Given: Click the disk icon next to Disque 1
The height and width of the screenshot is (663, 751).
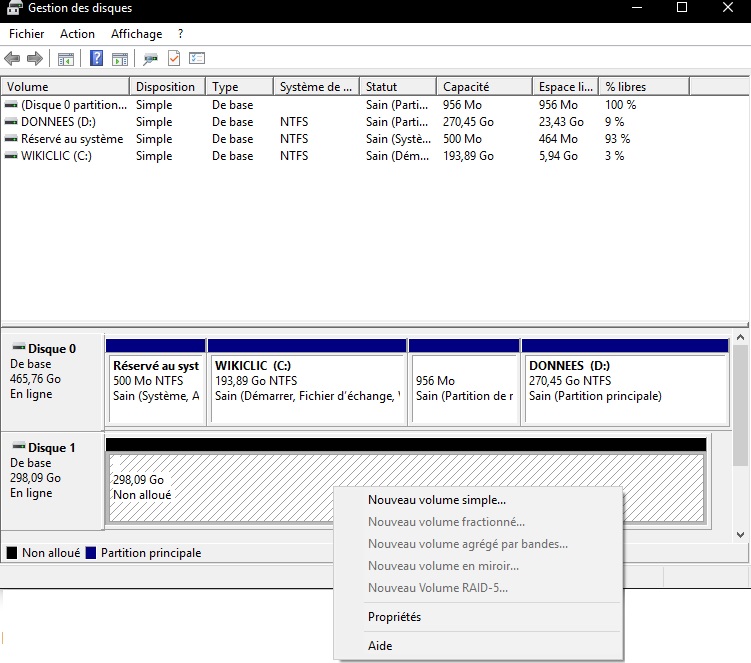Looking at the screenshot, I should pyautogui.click(x=19, y=446).
